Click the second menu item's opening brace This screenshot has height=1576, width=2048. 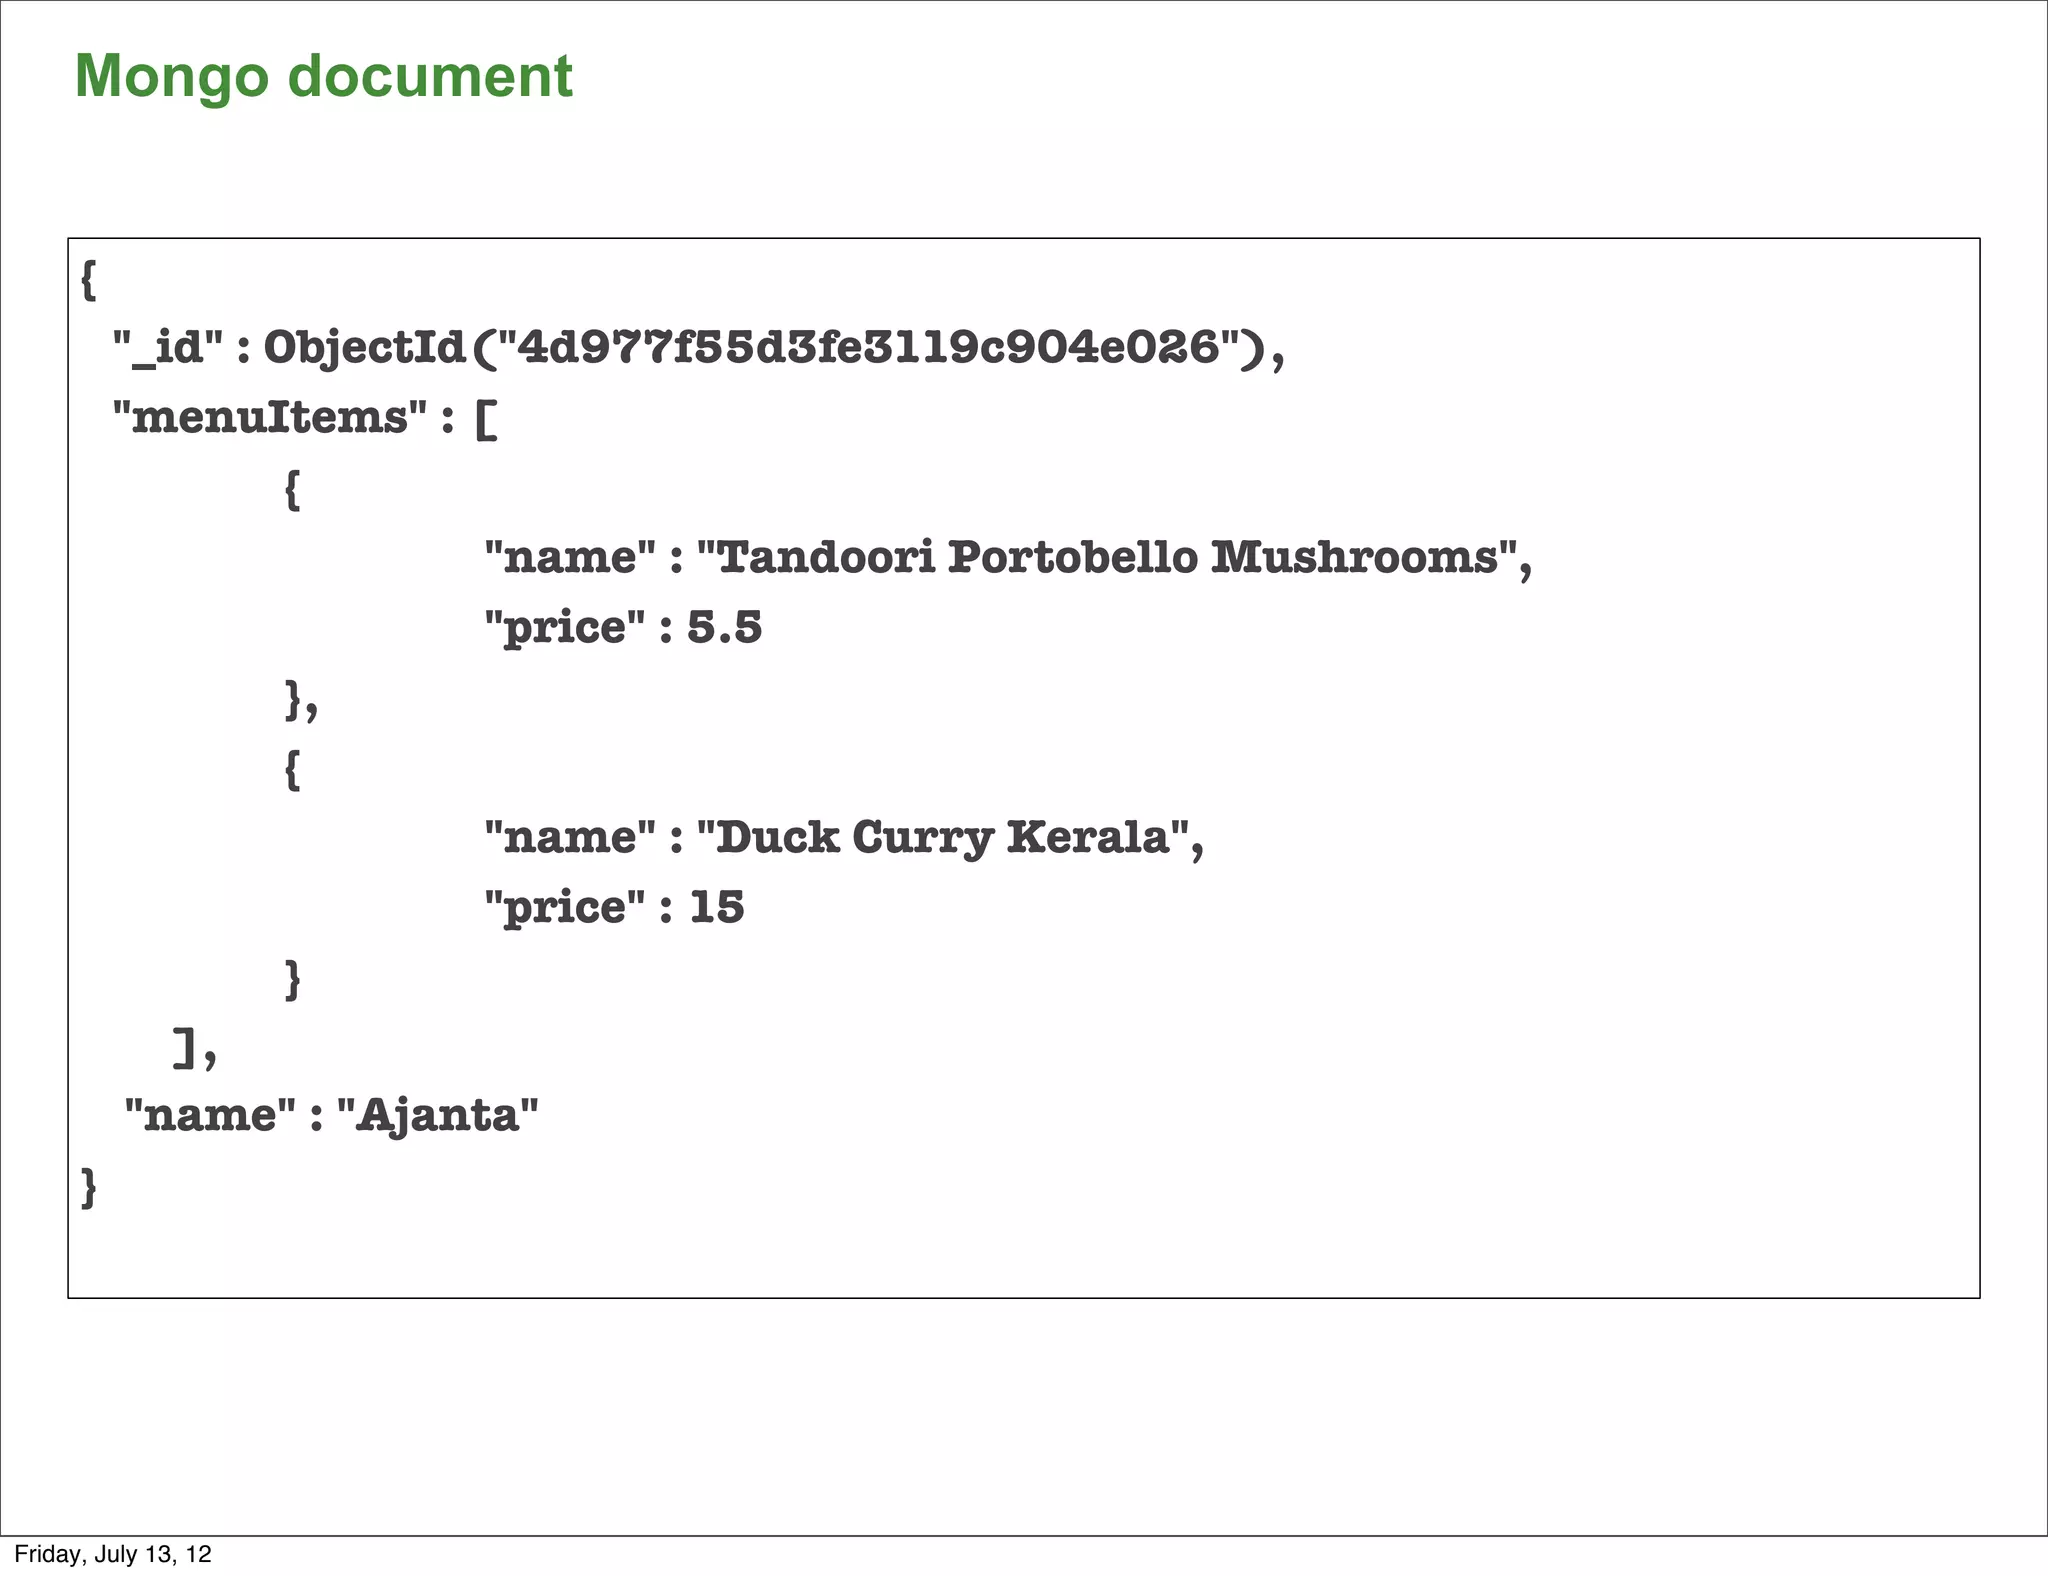pos(292,769)
